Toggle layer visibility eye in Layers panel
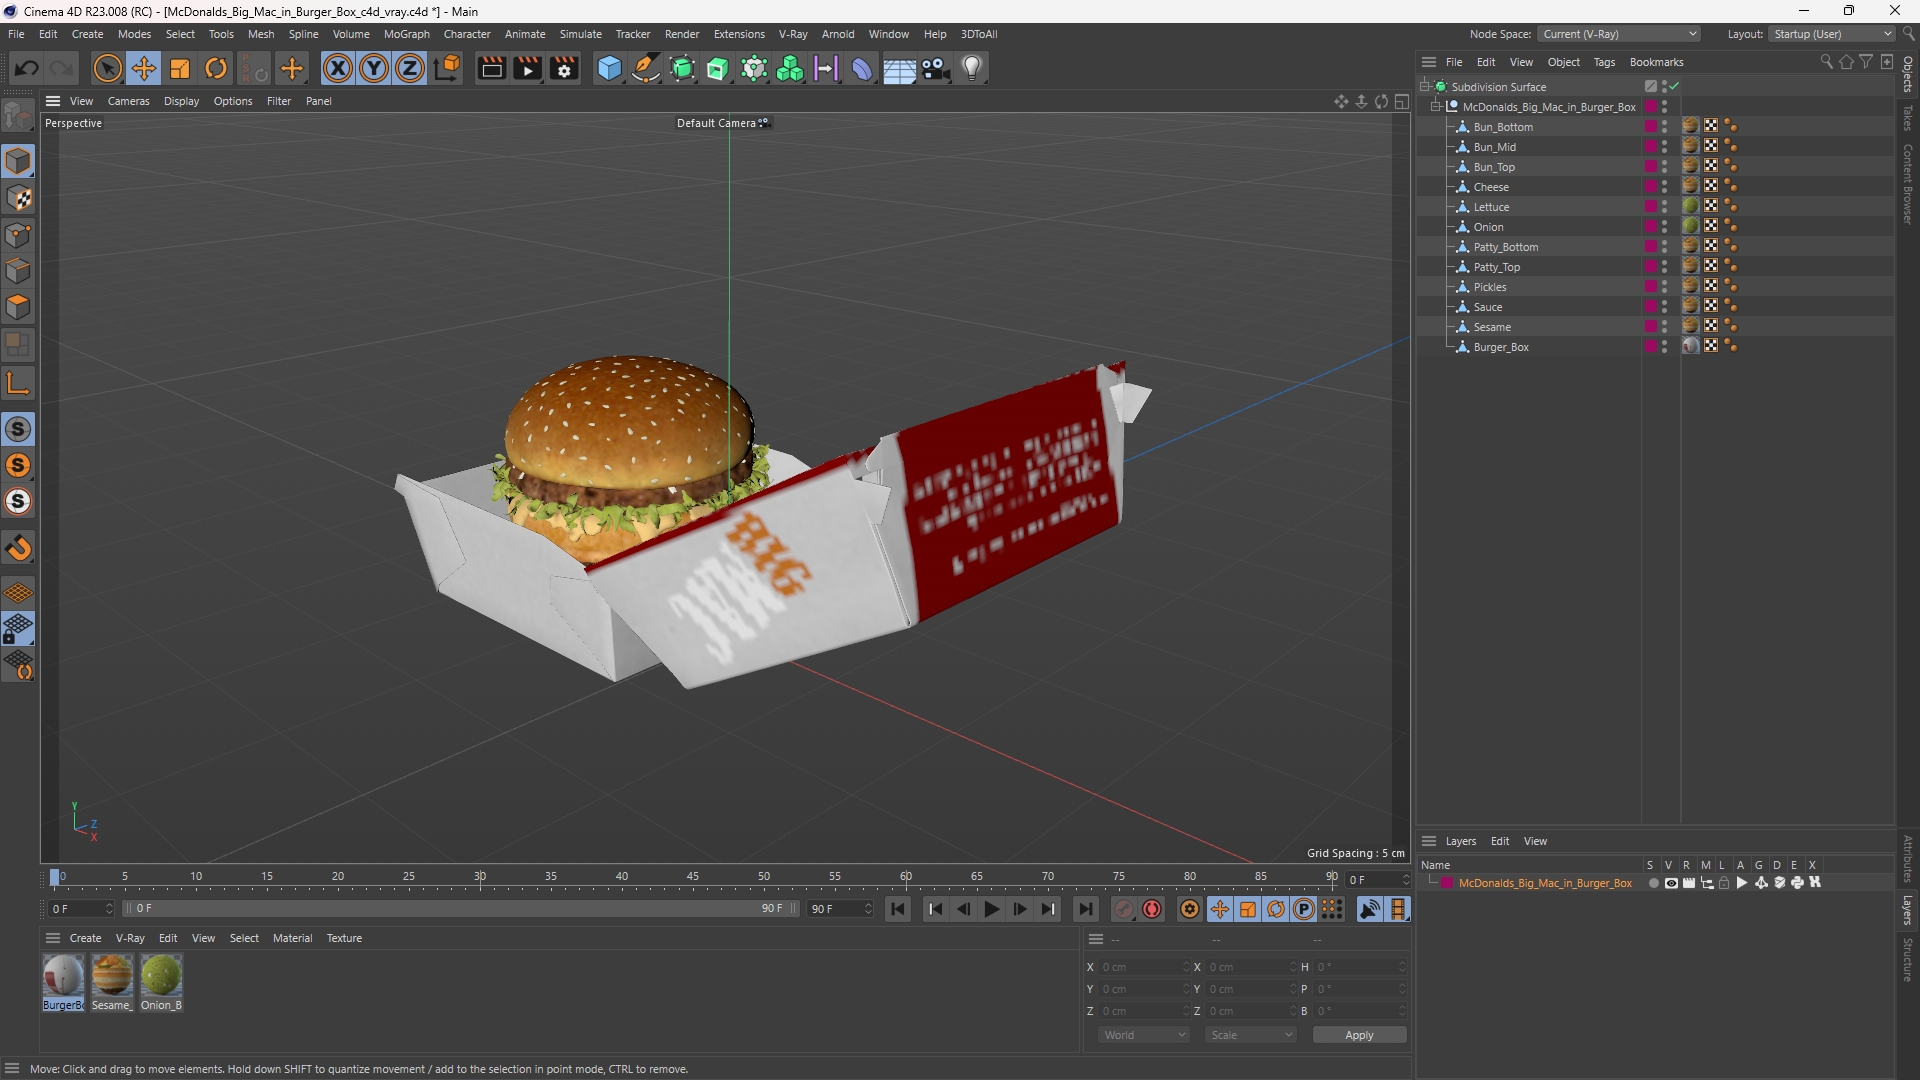 1671,883
